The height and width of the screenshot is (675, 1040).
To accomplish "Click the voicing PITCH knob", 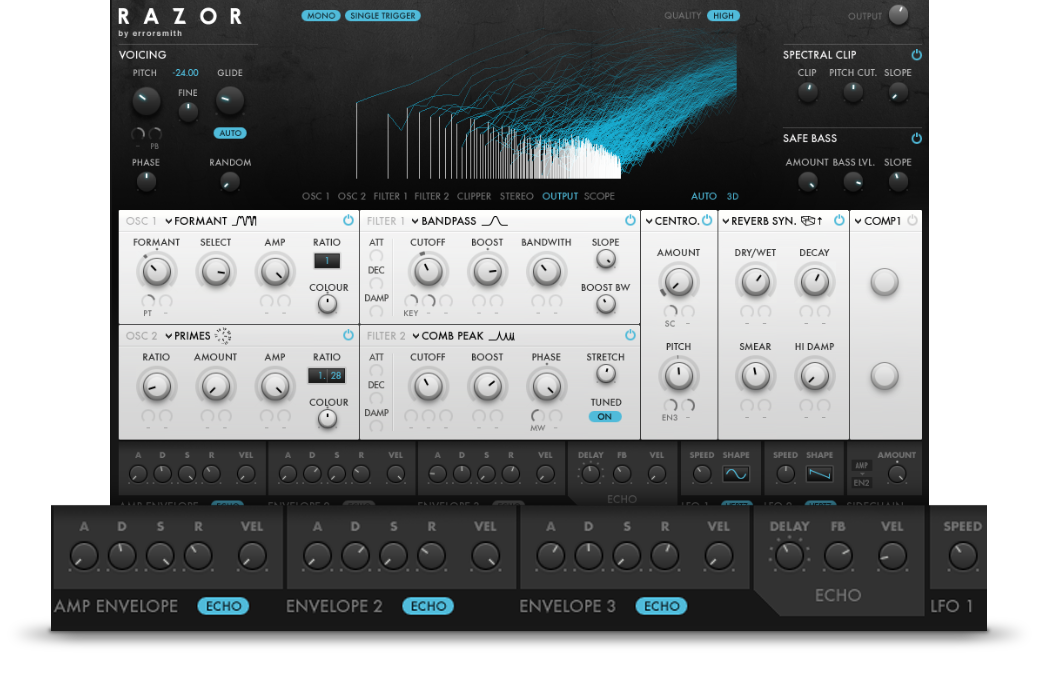I will click(146, 100).
